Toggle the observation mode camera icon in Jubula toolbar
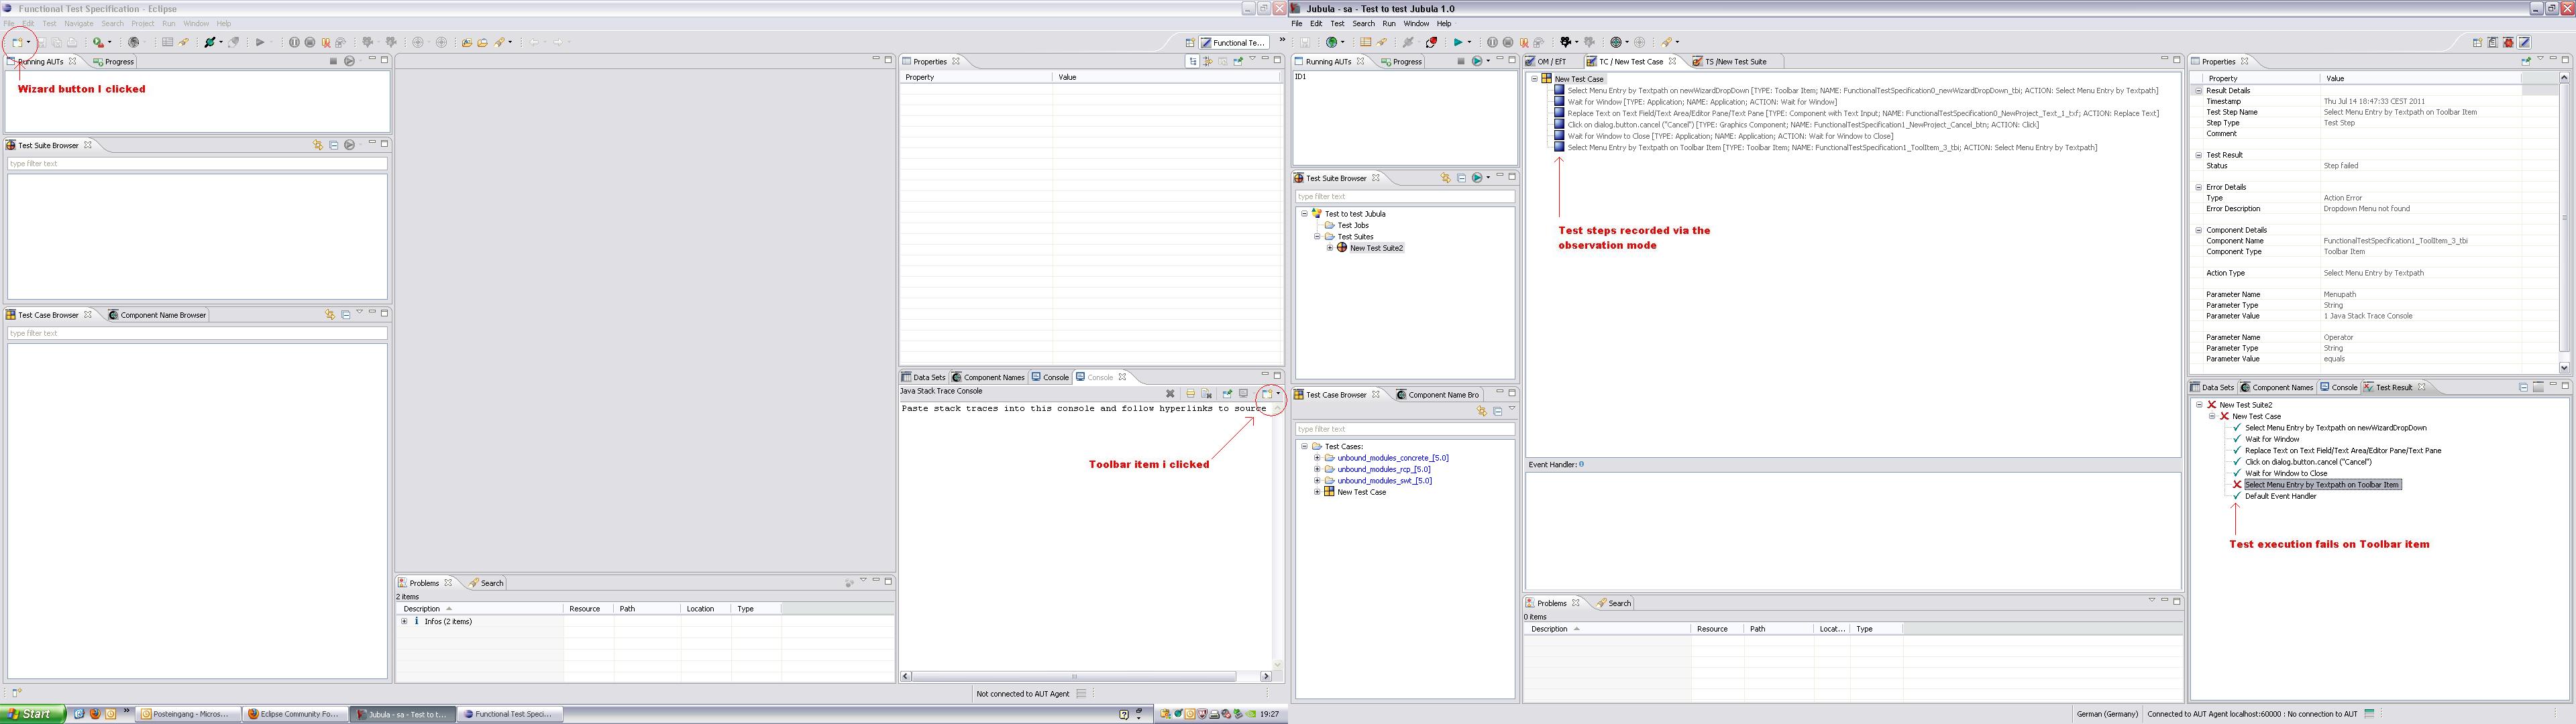2576x724 pixels. [1566, 42]
